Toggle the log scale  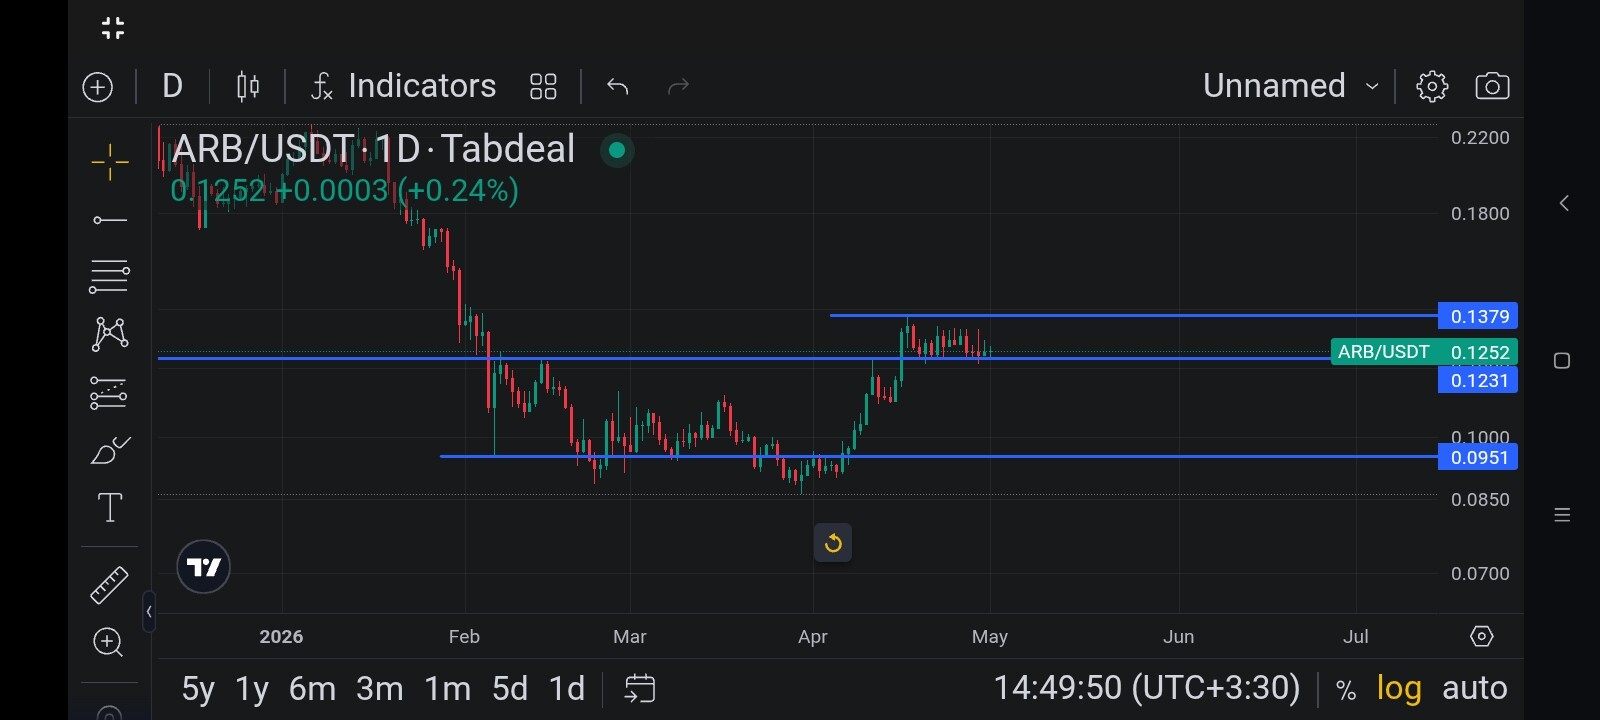pyautogui.click(x=1399, y=689)
